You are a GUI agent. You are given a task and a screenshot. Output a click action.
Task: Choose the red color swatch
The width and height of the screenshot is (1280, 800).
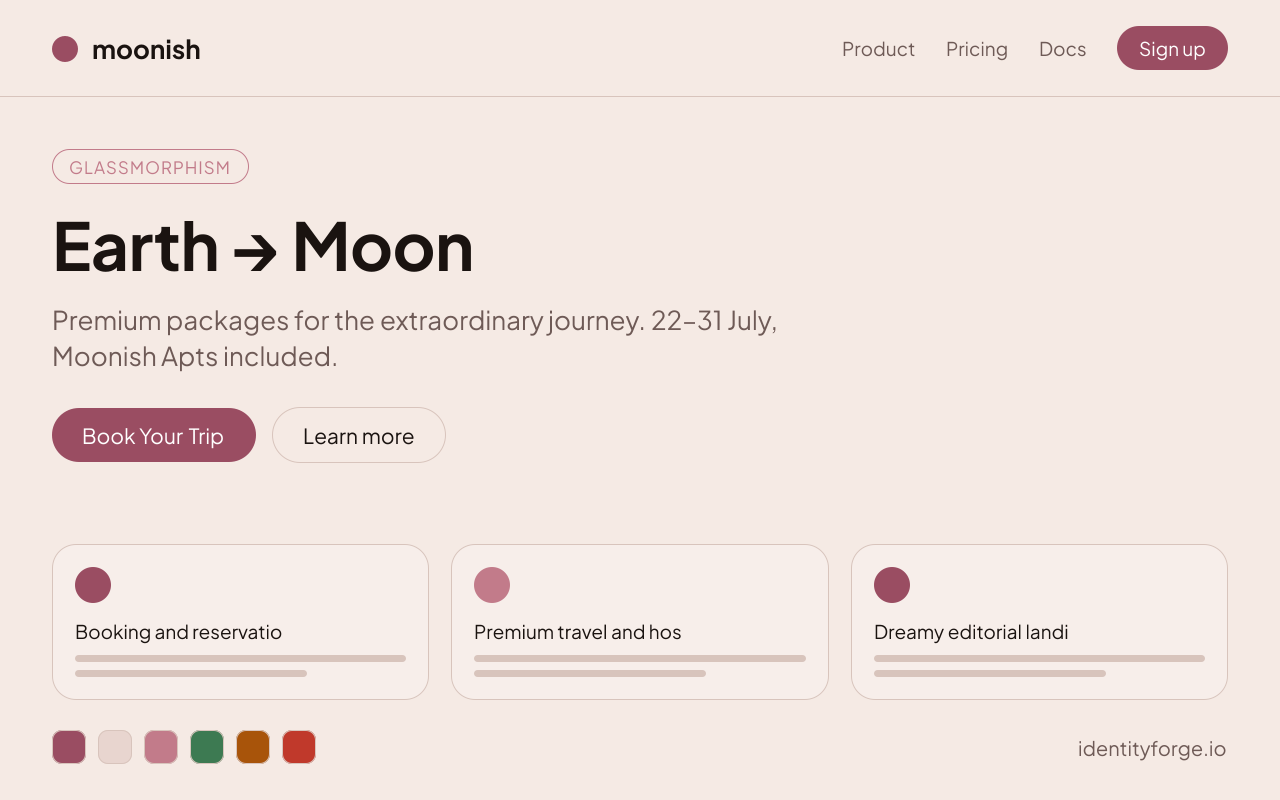pyautogui.click(x=299, y=747)
